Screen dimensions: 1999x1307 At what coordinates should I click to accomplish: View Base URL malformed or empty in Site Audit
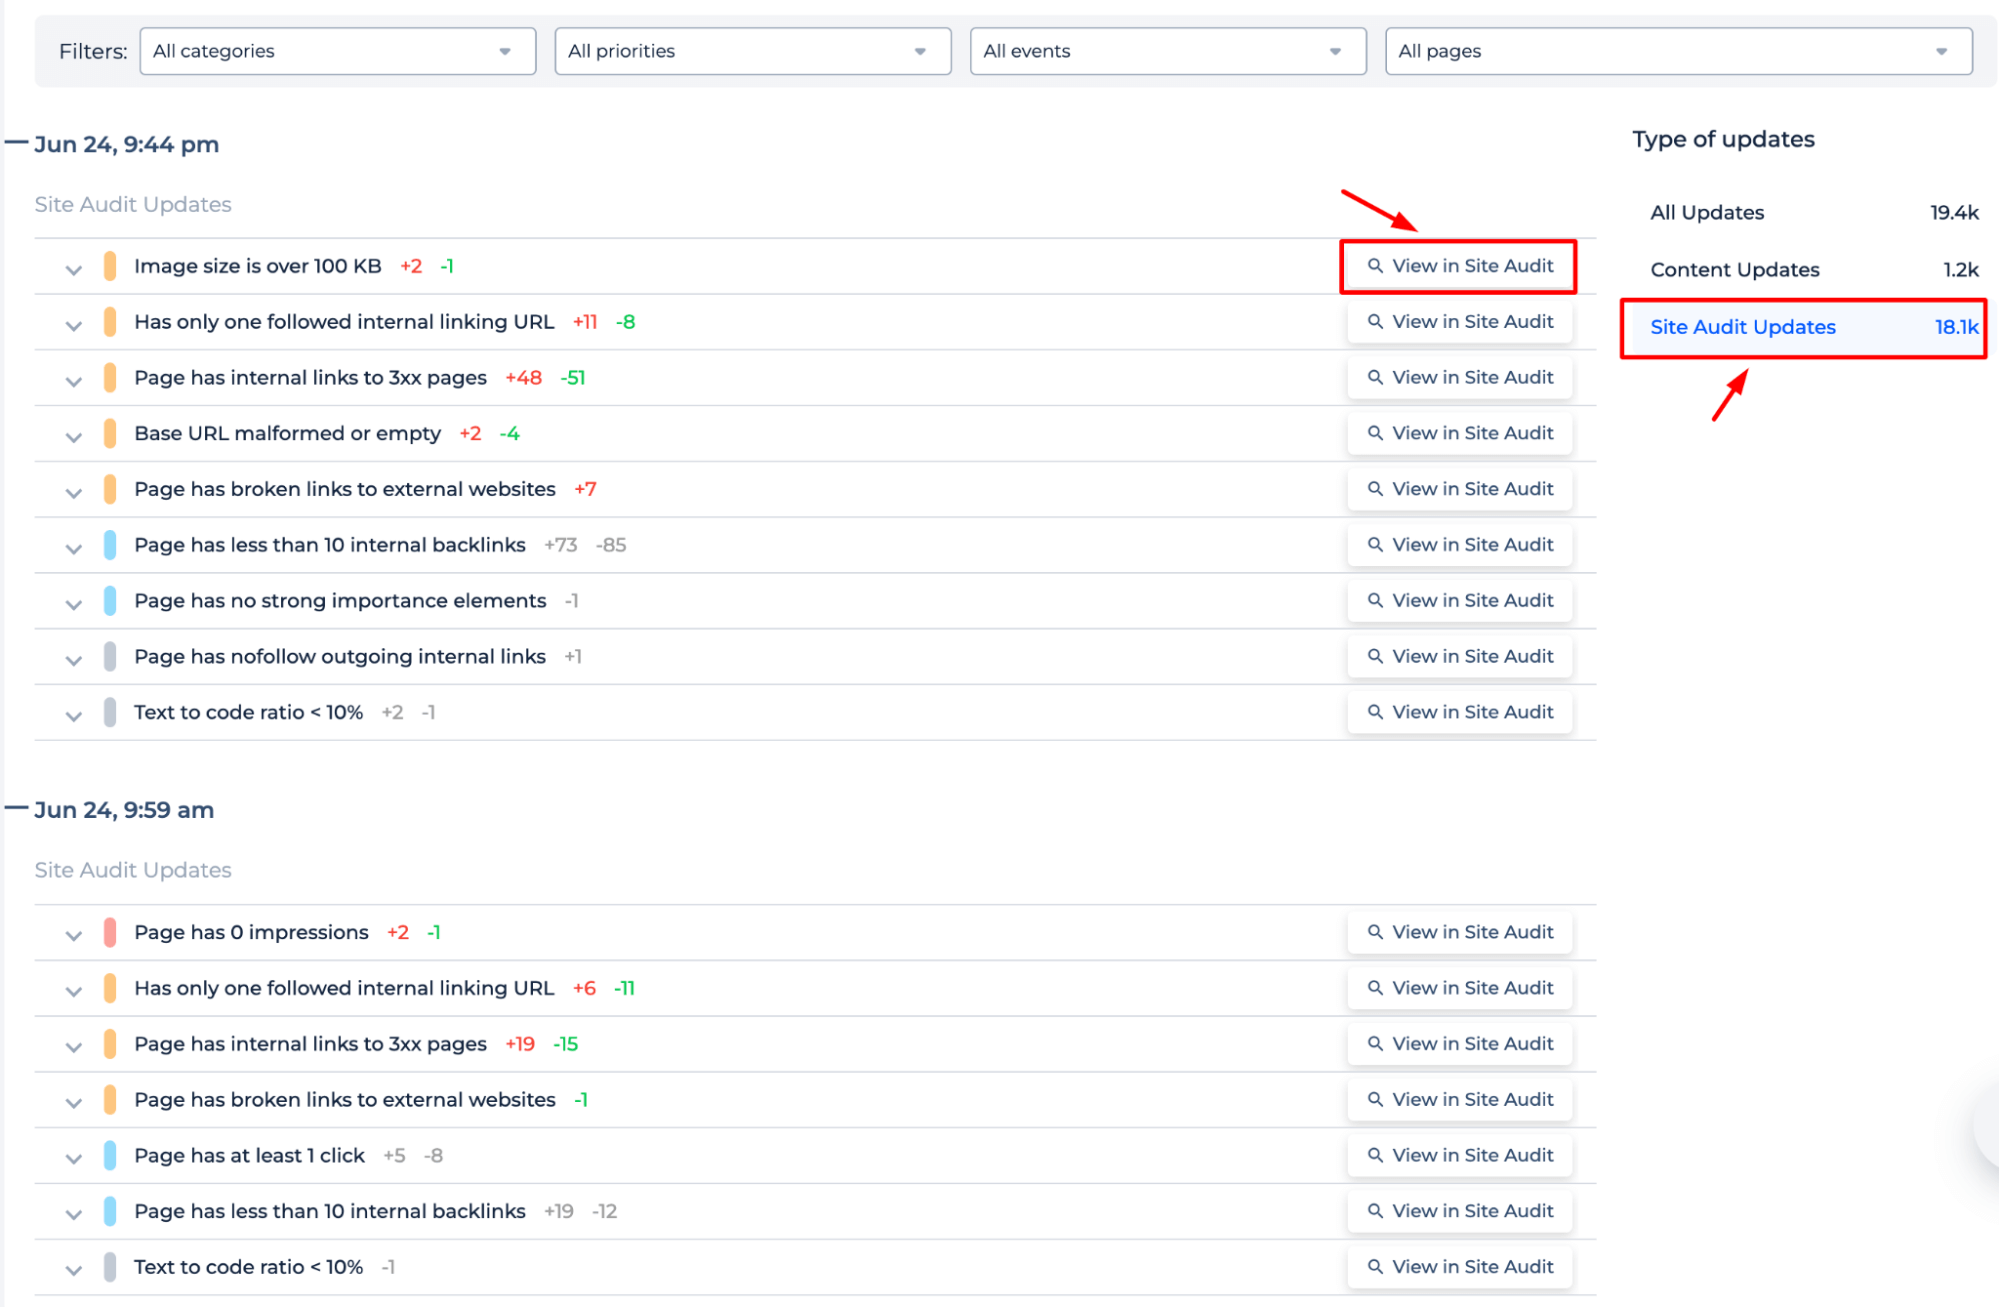tap(1460, 433)
